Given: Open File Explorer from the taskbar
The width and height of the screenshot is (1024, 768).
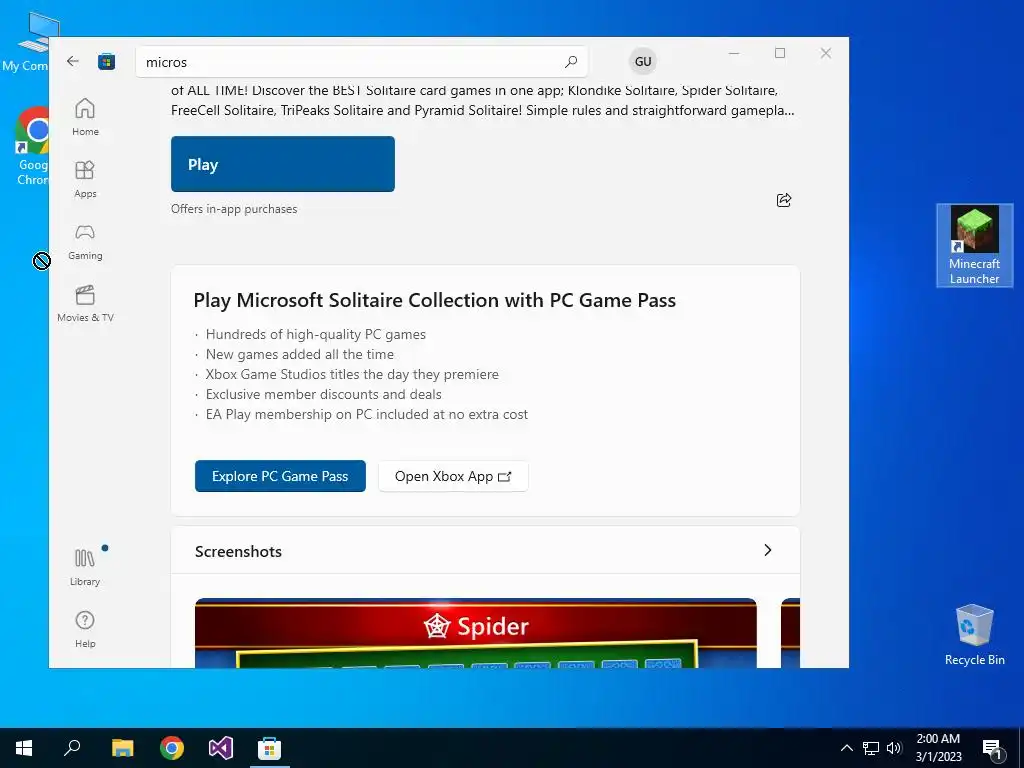Looking at the screenshot, I should coord(122,748).
